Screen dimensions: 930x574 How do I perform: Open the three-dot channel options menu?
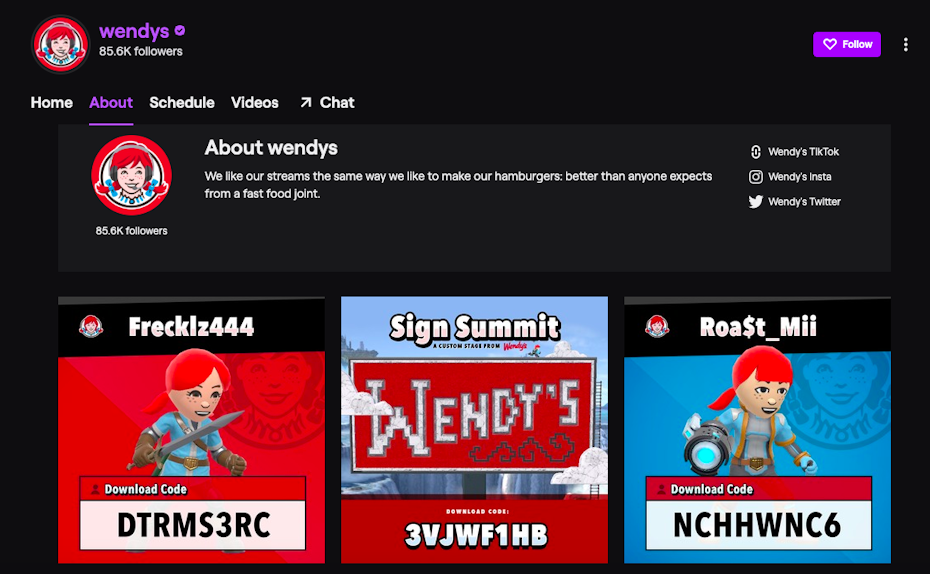tap(906, 44)
